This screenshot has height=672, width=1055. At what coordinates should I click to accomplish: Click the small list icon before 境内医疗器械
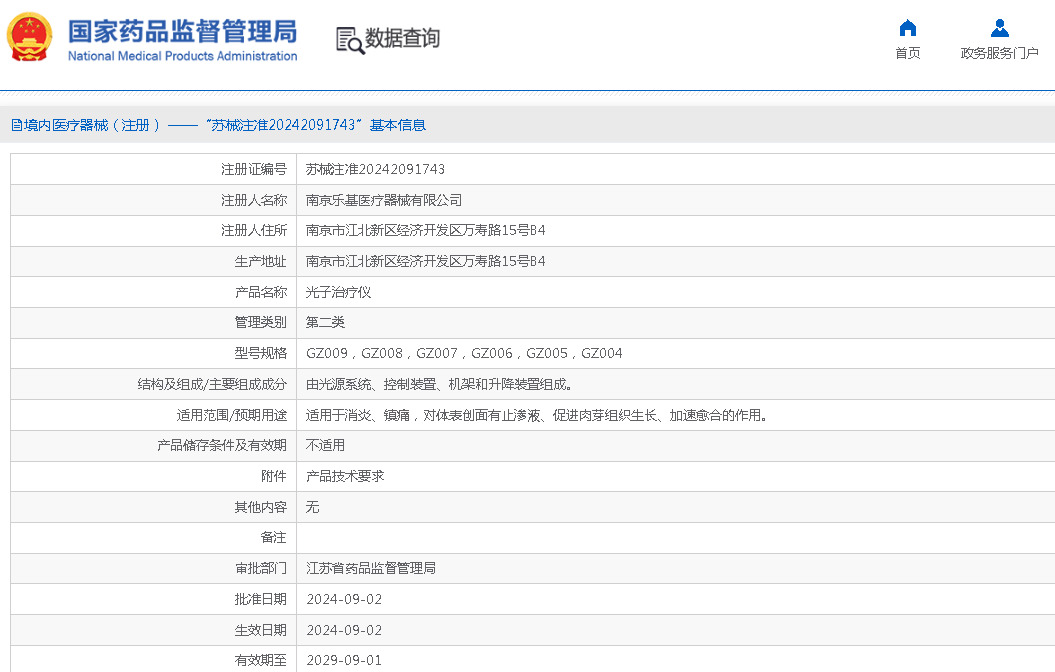coord(16,125)
